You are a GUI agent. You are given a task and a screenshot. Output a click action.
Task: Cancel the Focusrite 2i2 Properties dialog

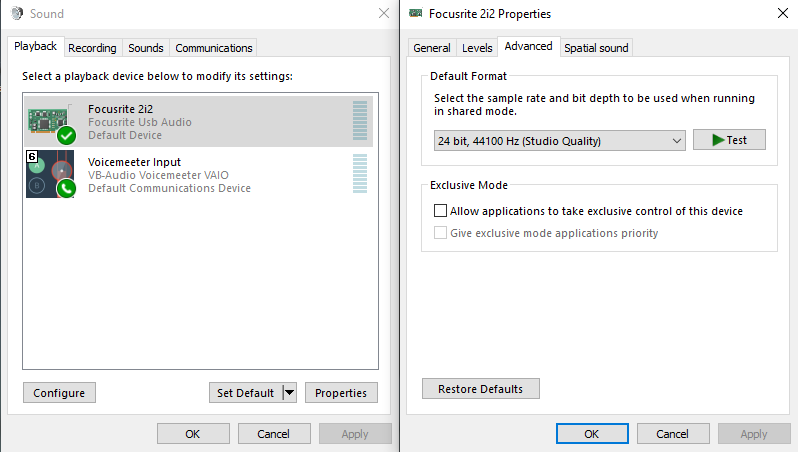(673, 434)
